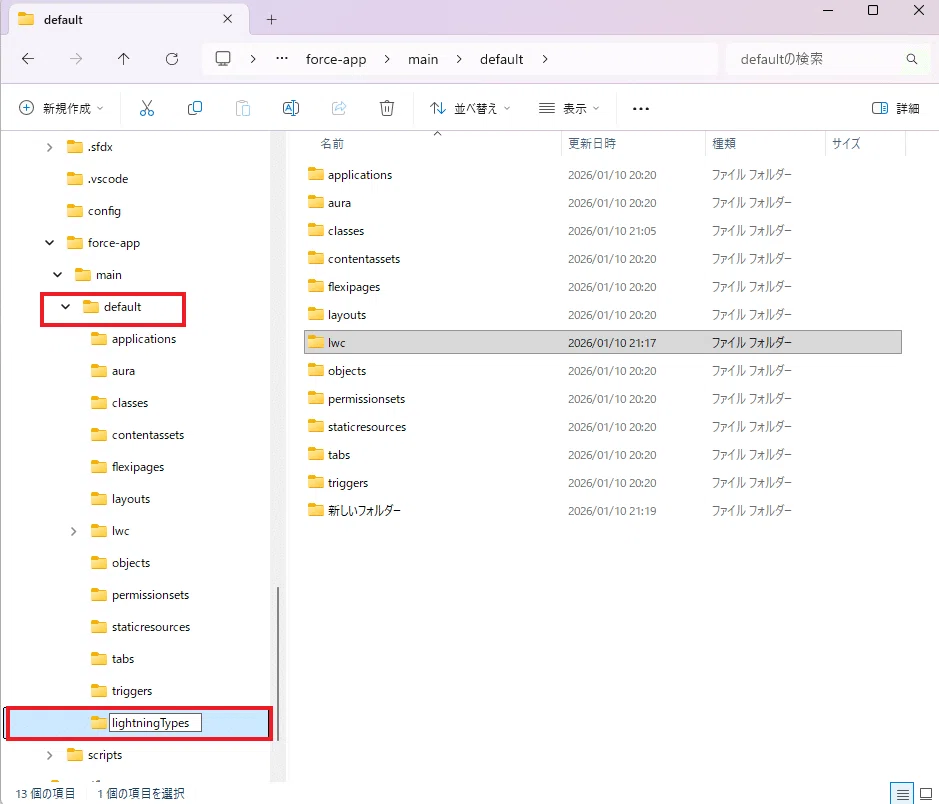Click chevron after default in address bar
The height and width of the screenshot is (804, 939).
545,59
